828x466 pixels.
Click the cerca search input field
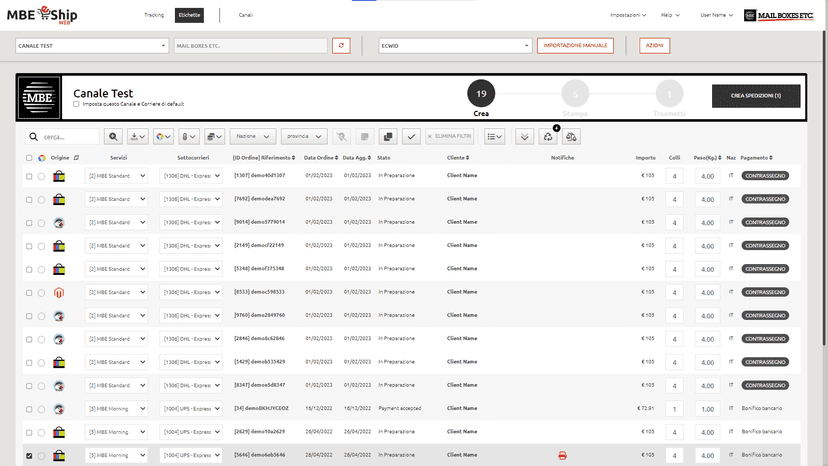(62, 137)
